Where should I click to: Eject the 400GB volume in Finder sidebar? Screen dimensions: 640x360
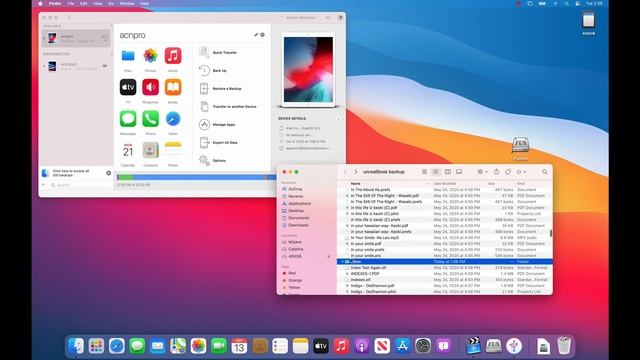(329, 256)
